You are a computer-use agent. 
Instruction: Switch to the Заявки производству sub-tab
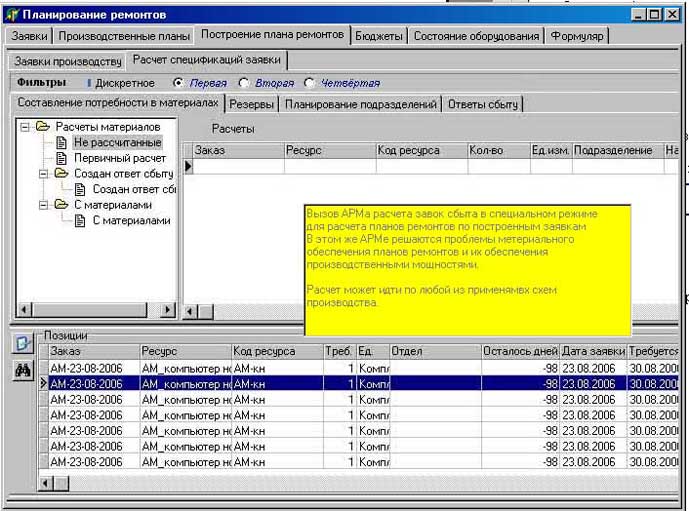(68, 61)
